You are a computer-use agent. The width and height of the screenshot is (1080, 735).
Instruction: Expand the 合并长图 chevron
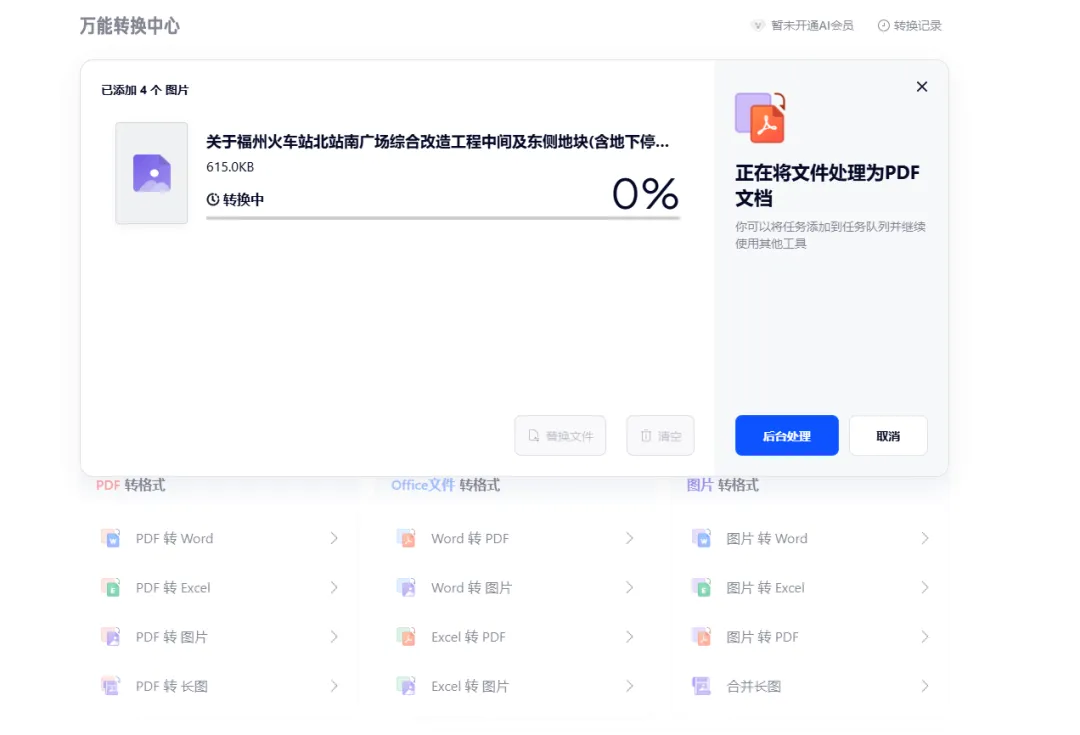[x=925, y=686]
